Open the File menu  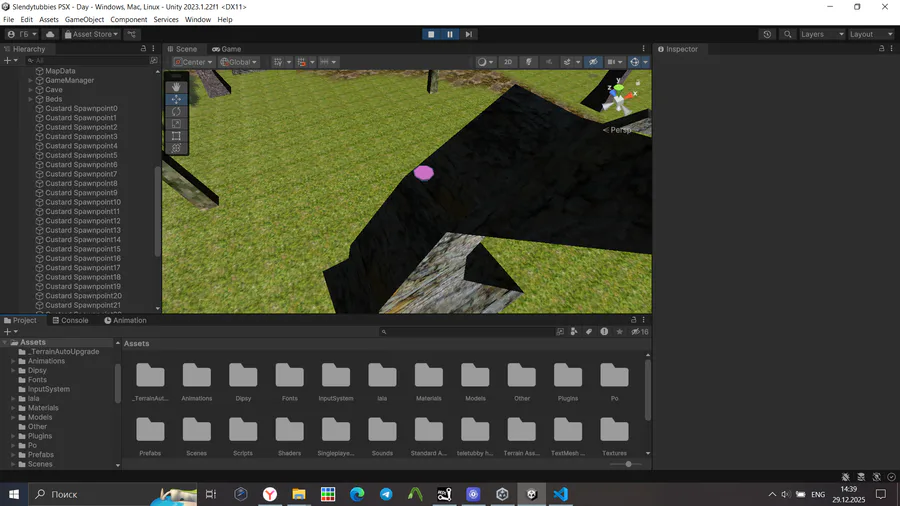(9, 20)
